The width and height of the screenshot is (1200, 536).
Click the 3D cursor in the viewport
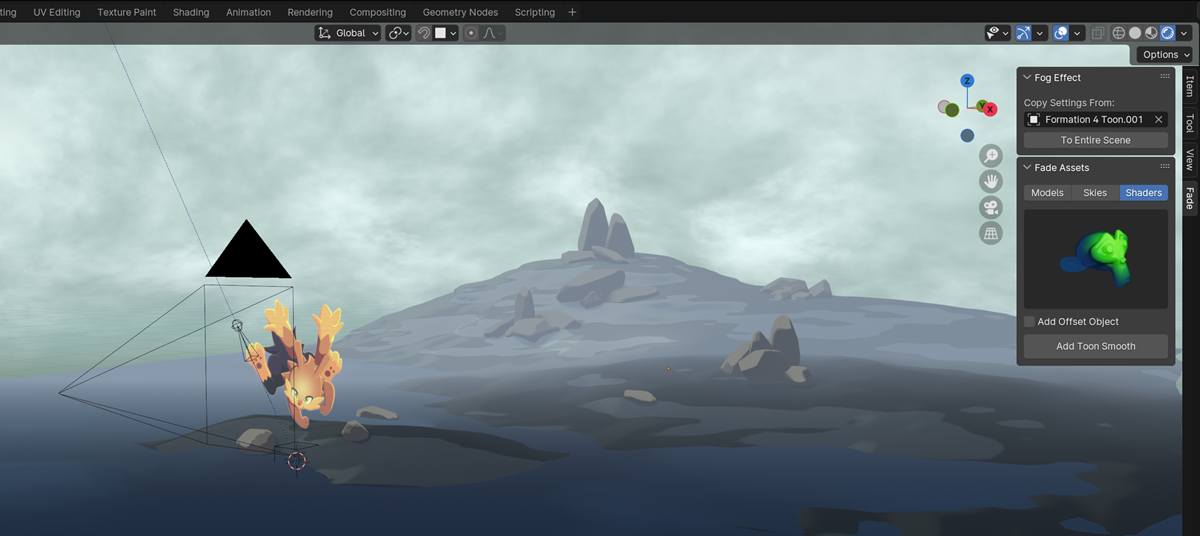click(x=297, y=460)
